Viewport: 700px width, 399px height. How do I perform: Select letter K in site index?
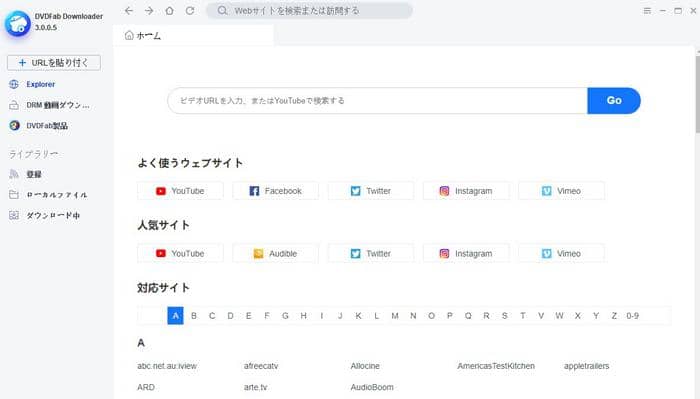tap(358, 316)
